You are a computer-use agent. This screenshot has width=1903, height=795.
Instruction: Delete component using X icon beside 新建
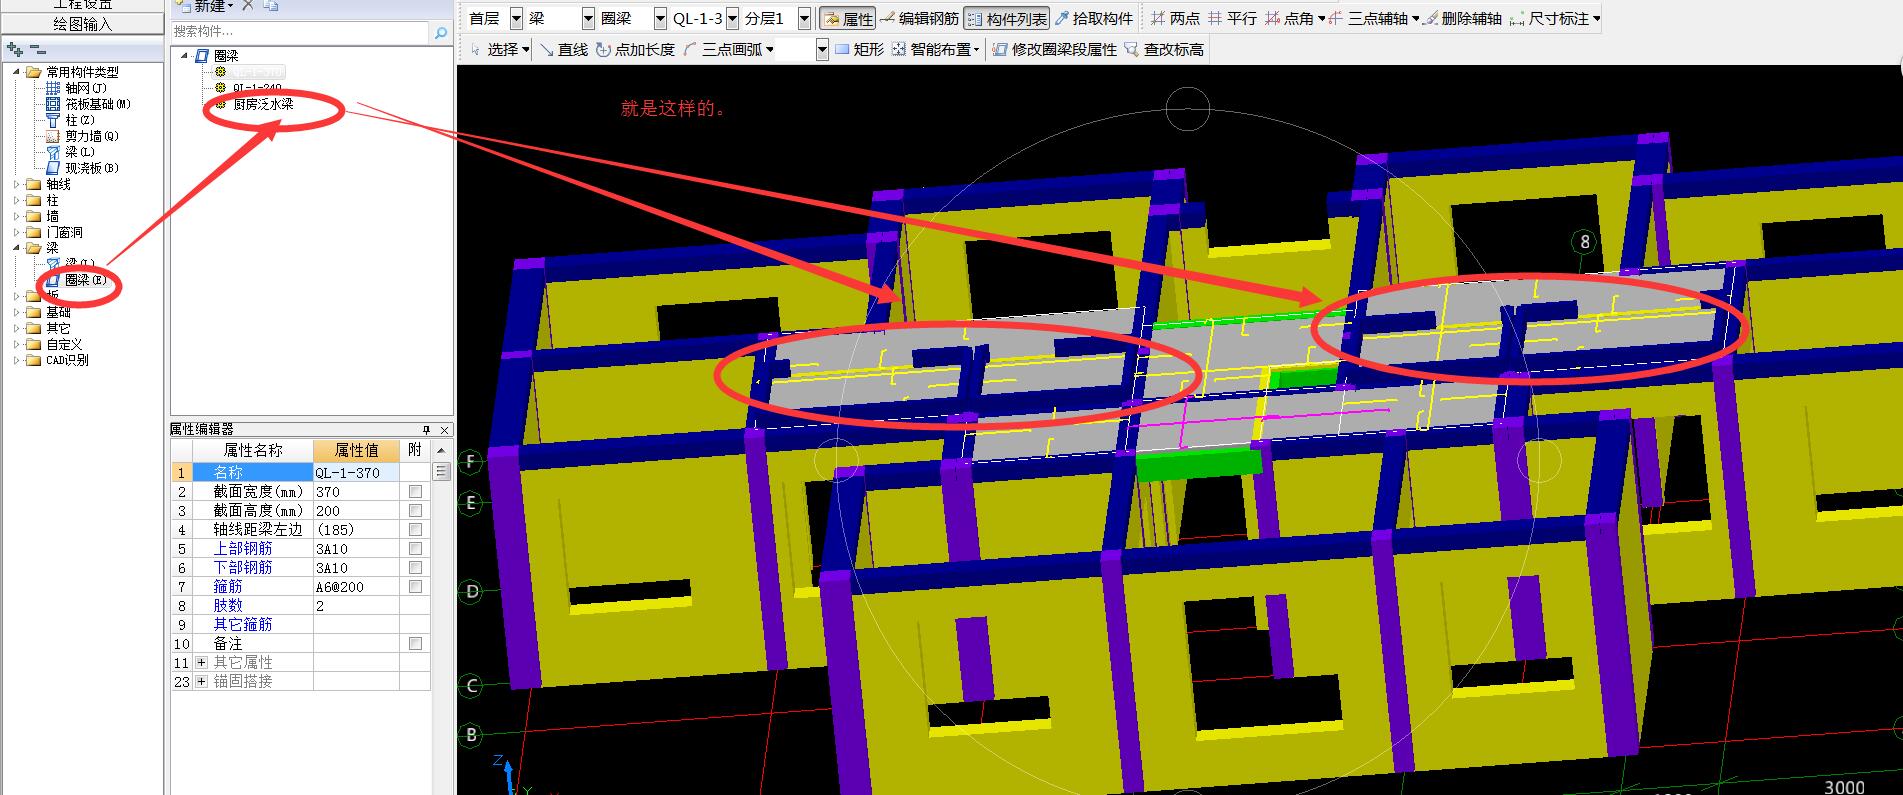[x=248, y=6]
